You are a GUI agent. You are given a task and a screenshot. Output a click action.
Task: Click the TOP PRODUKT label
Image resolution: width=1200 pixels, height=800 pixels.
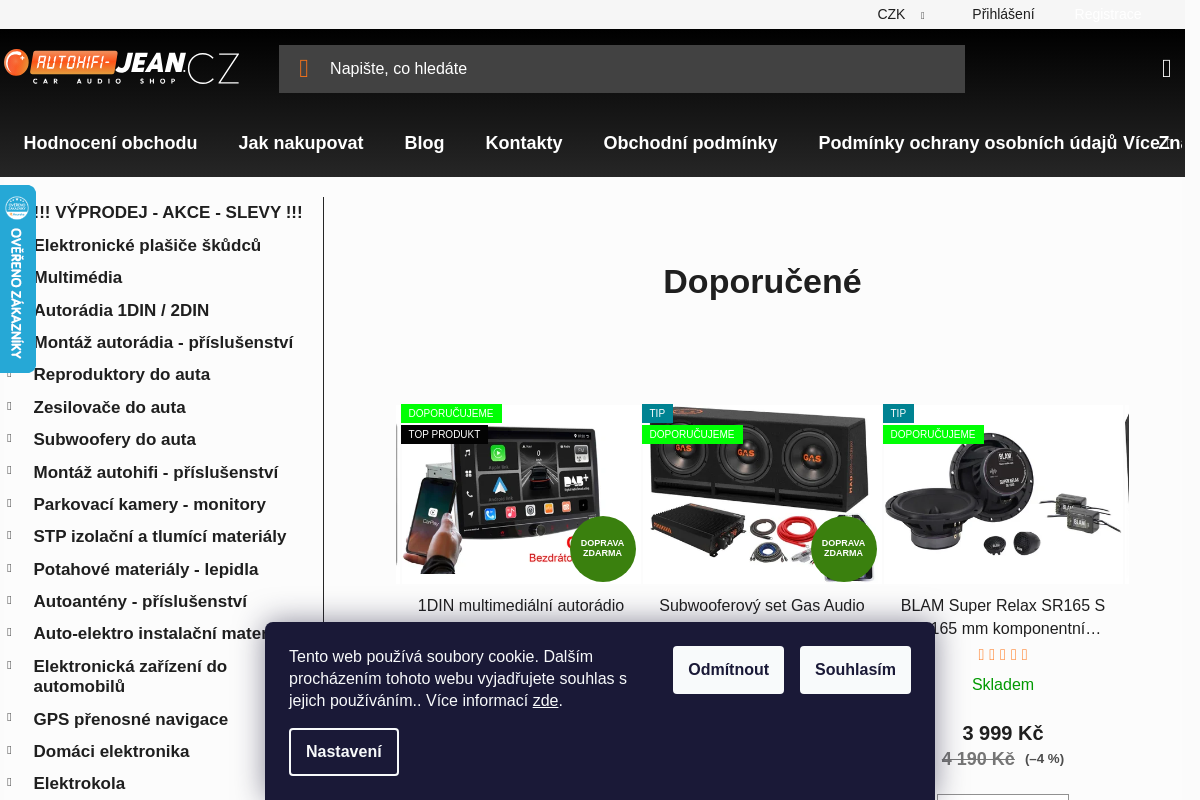[444, 435]
